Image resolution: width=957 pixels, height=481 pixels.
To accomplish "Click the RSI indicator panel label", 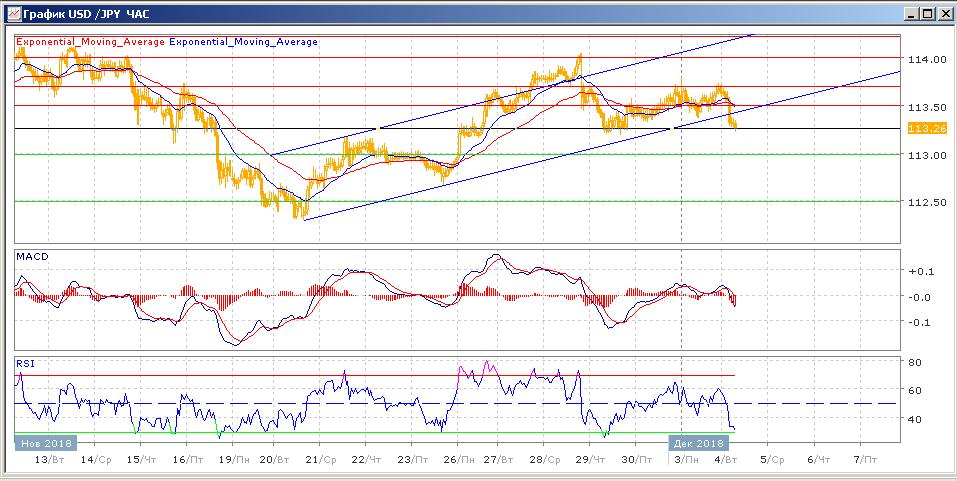I will click(26, 364).
